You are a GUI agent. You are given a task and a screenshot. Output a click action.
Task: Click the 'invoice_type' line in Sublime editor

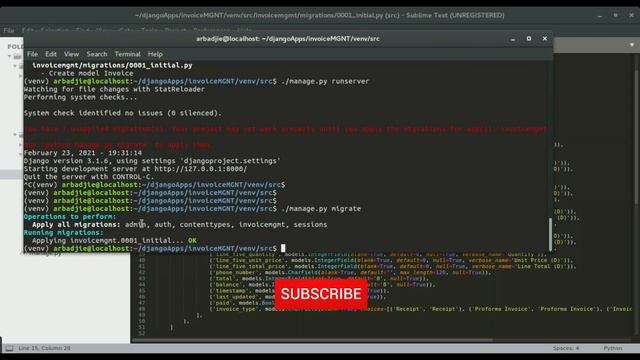tap(420, 309)
